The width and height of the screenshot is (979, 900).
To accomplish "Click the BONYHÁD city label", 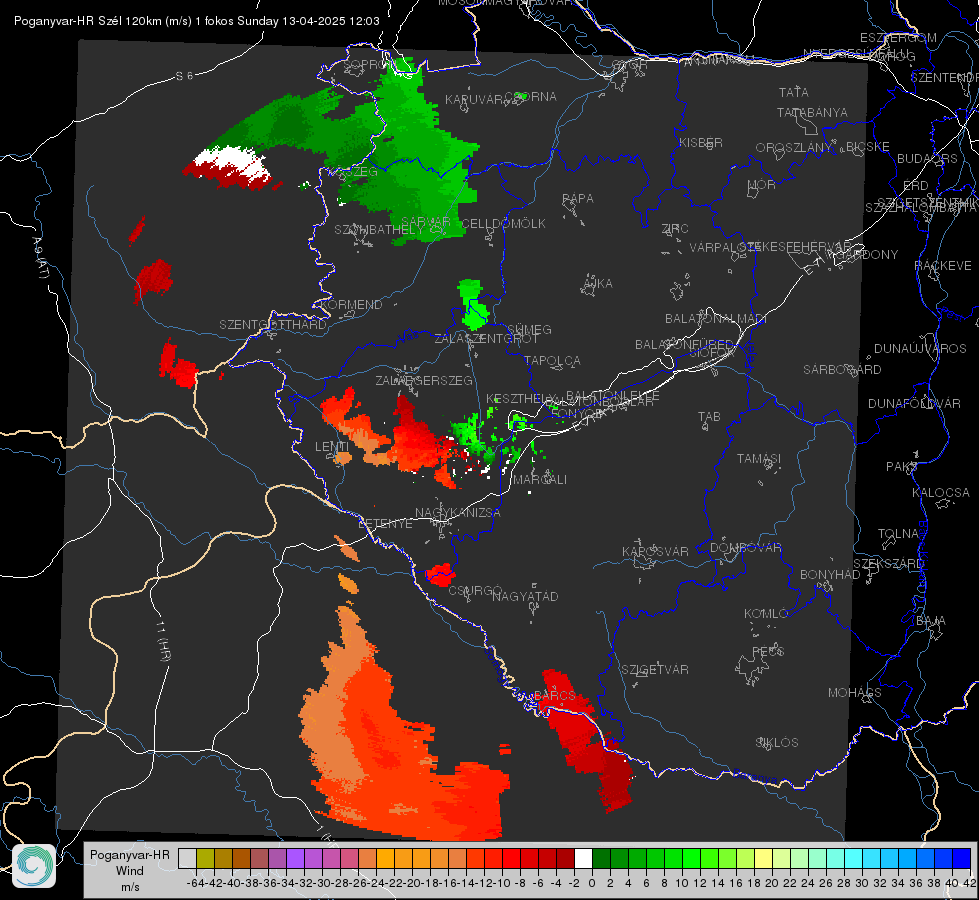I will (x=830, y=575).
